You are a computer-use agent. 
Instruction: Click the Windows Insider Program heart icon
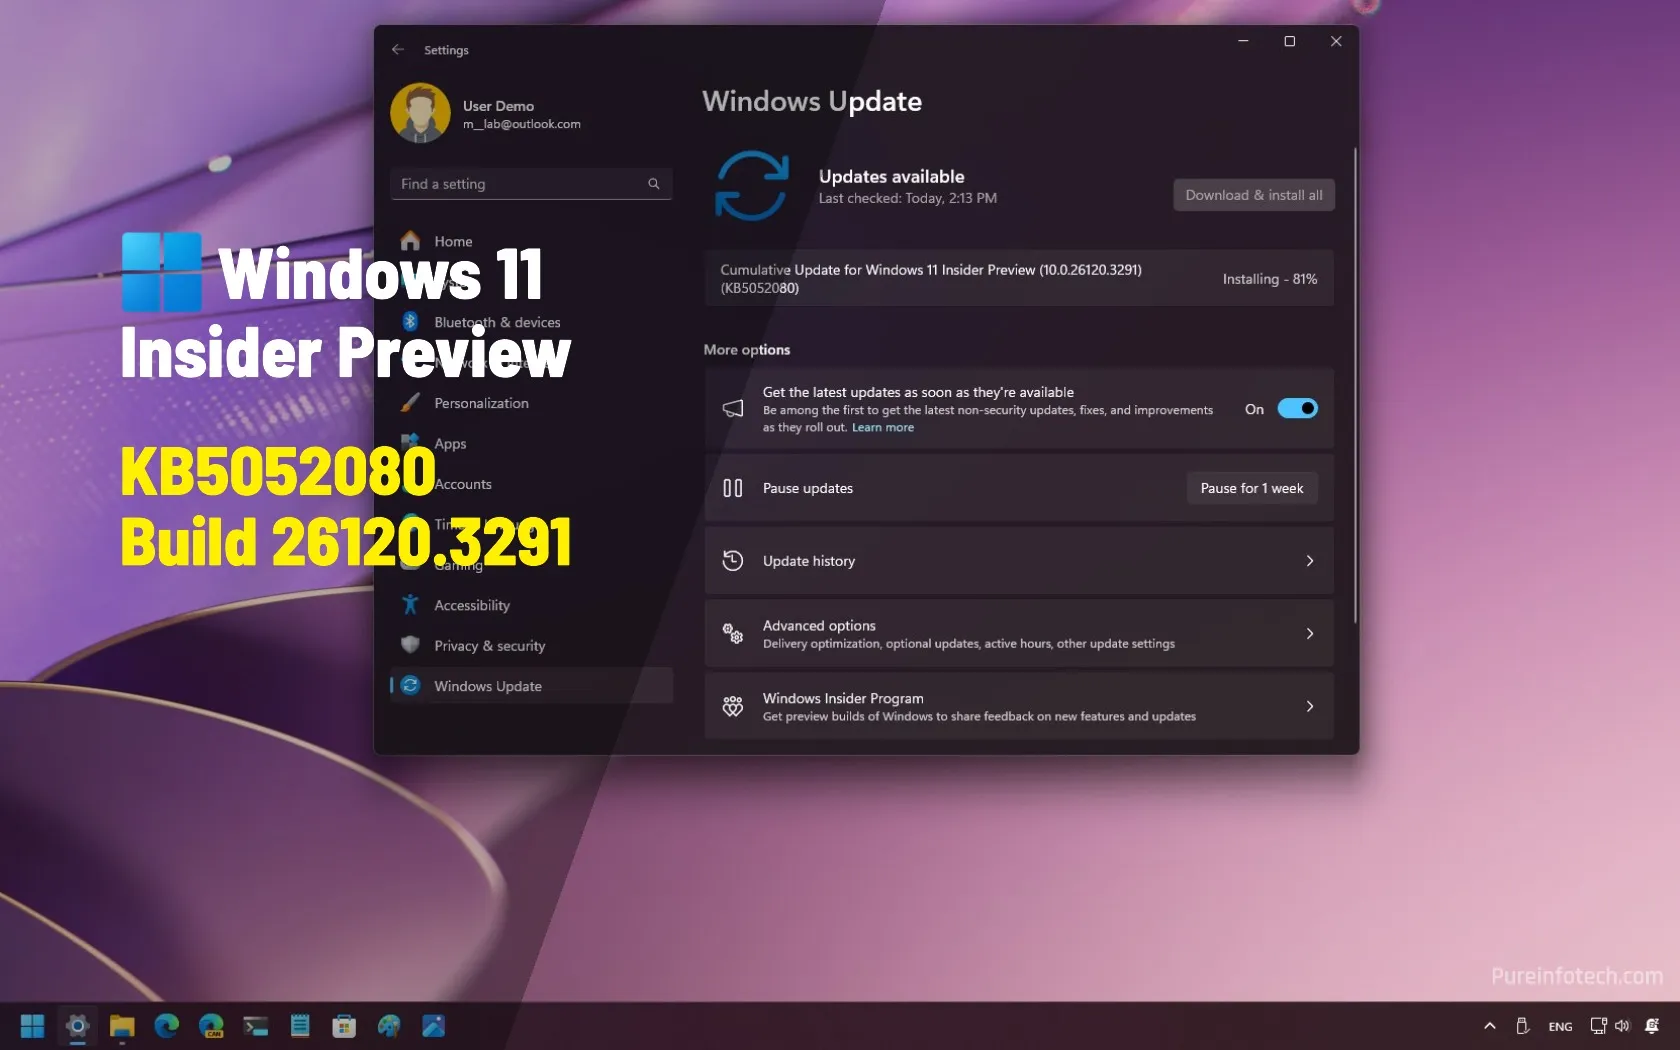733,706
